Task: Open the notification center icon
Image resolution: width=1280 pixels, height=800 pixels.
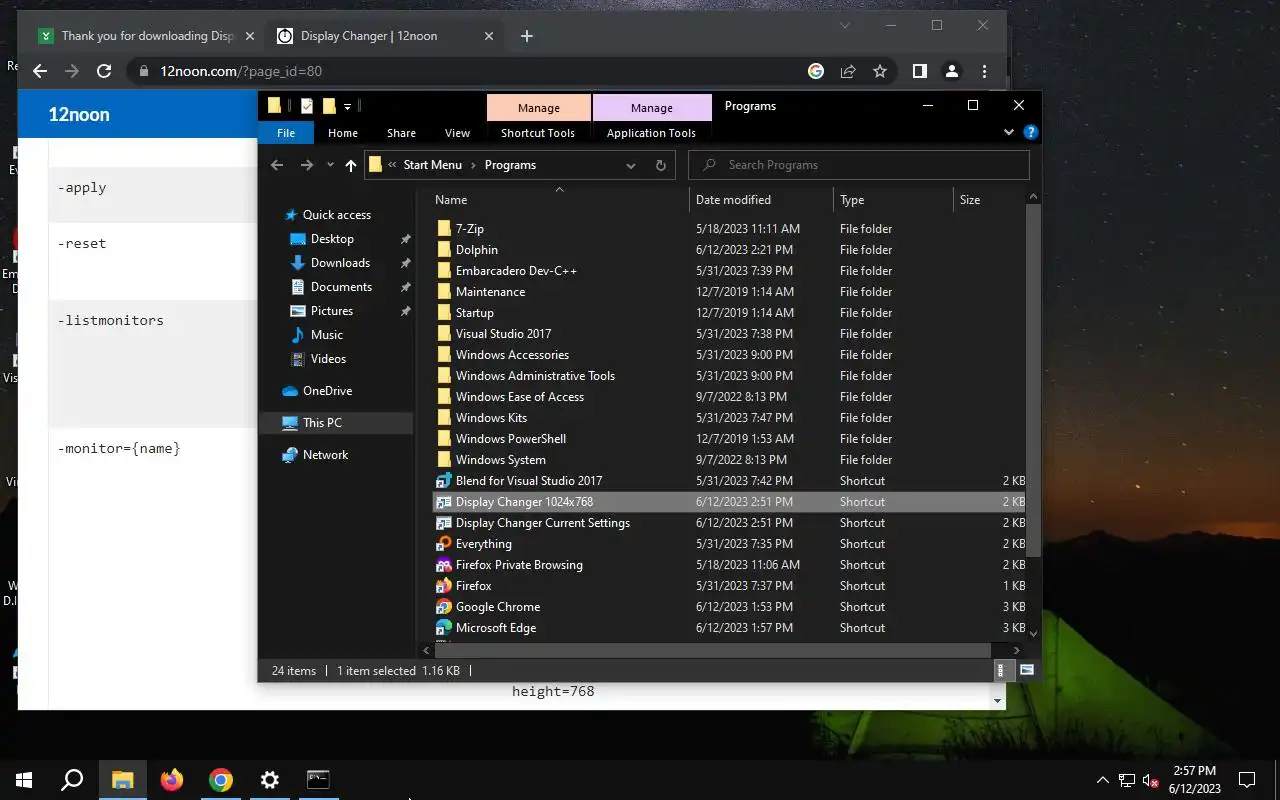Action: pyautogui.click(x=1247, y=780)
